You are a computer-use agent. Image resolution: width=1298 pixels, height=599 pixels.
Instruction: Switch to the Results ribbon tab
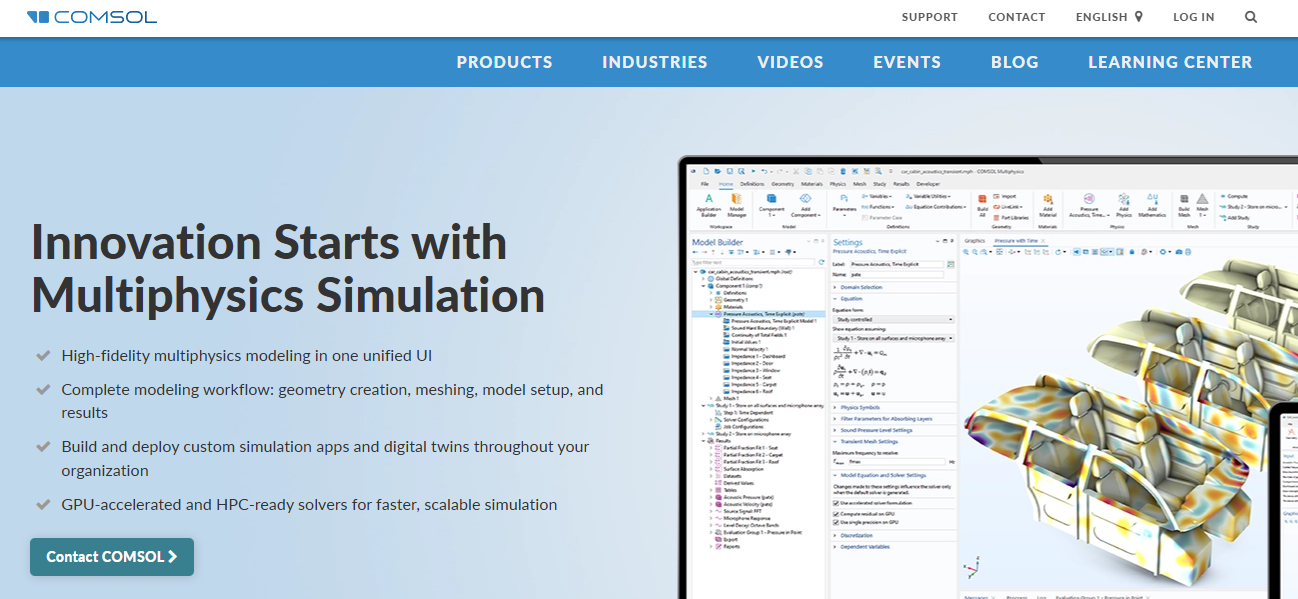pos(901,184)
